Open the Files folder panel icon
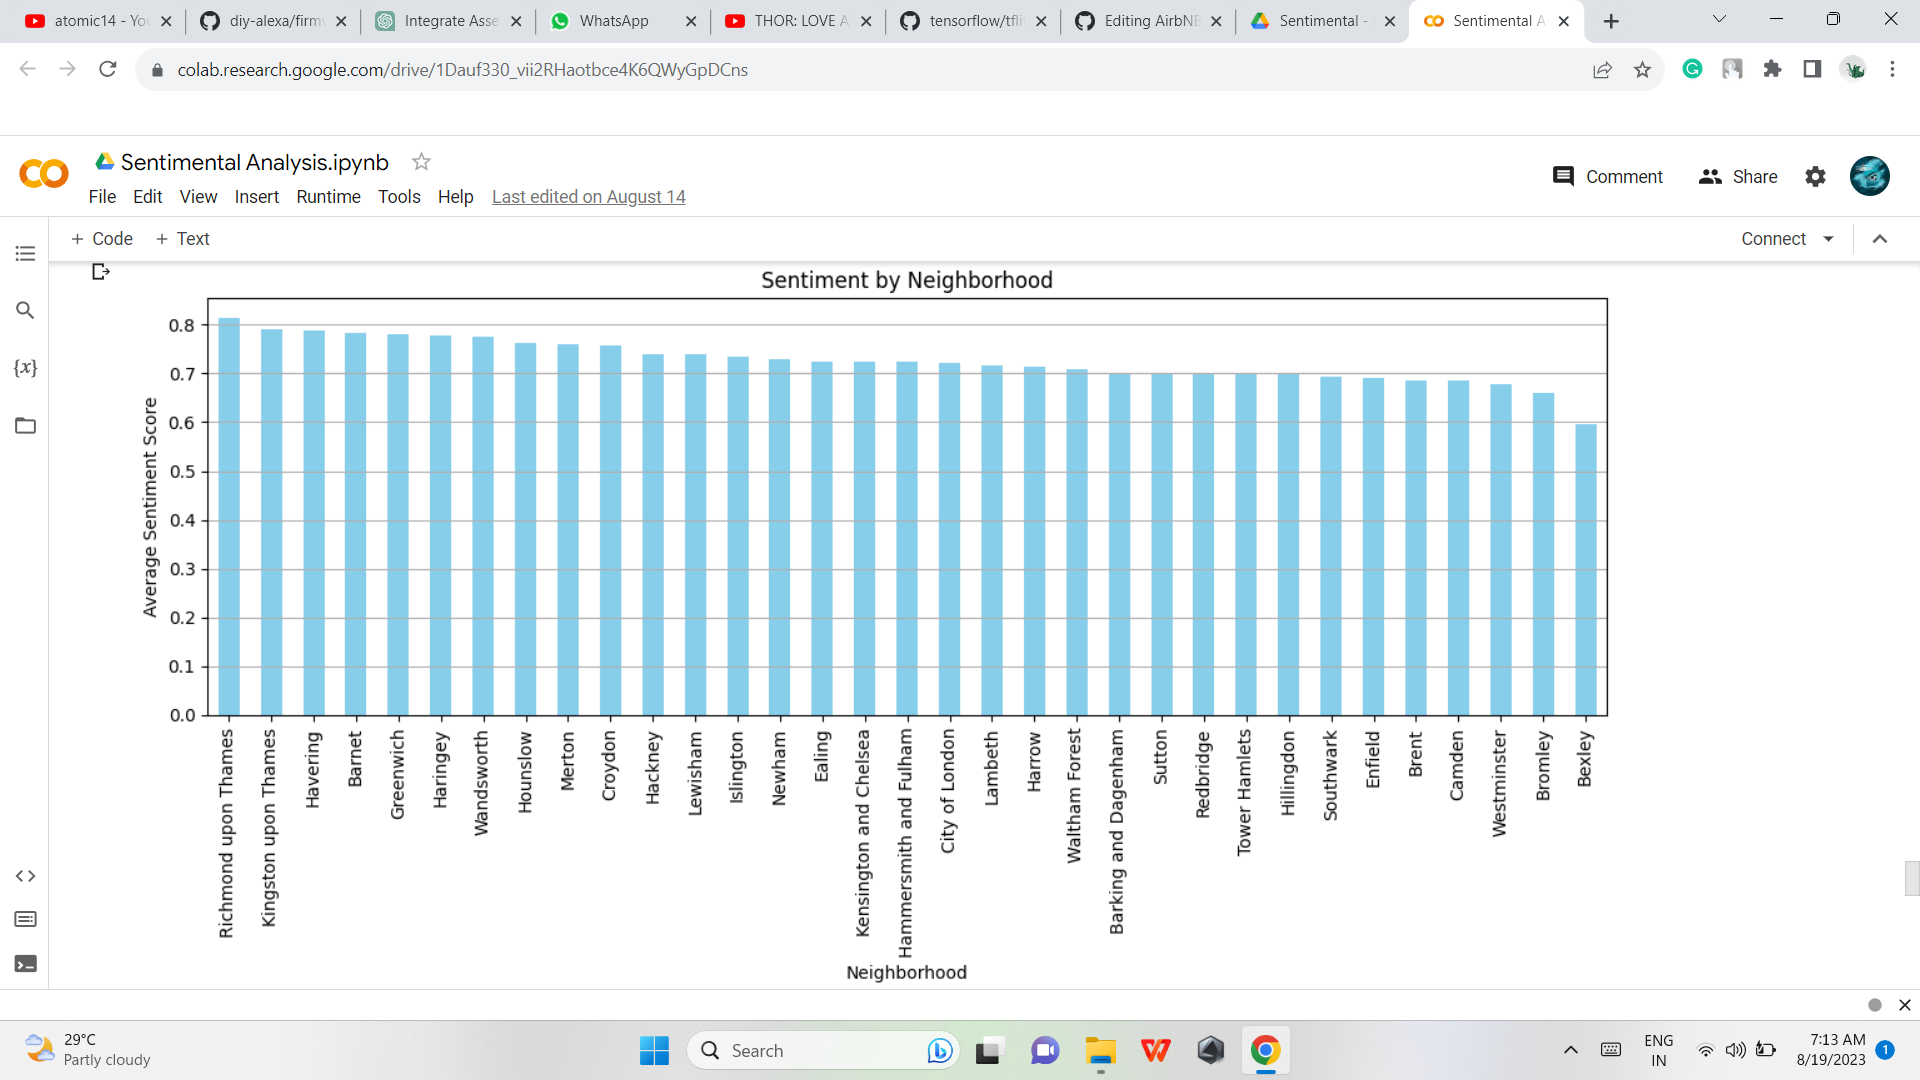 (26, 426)
